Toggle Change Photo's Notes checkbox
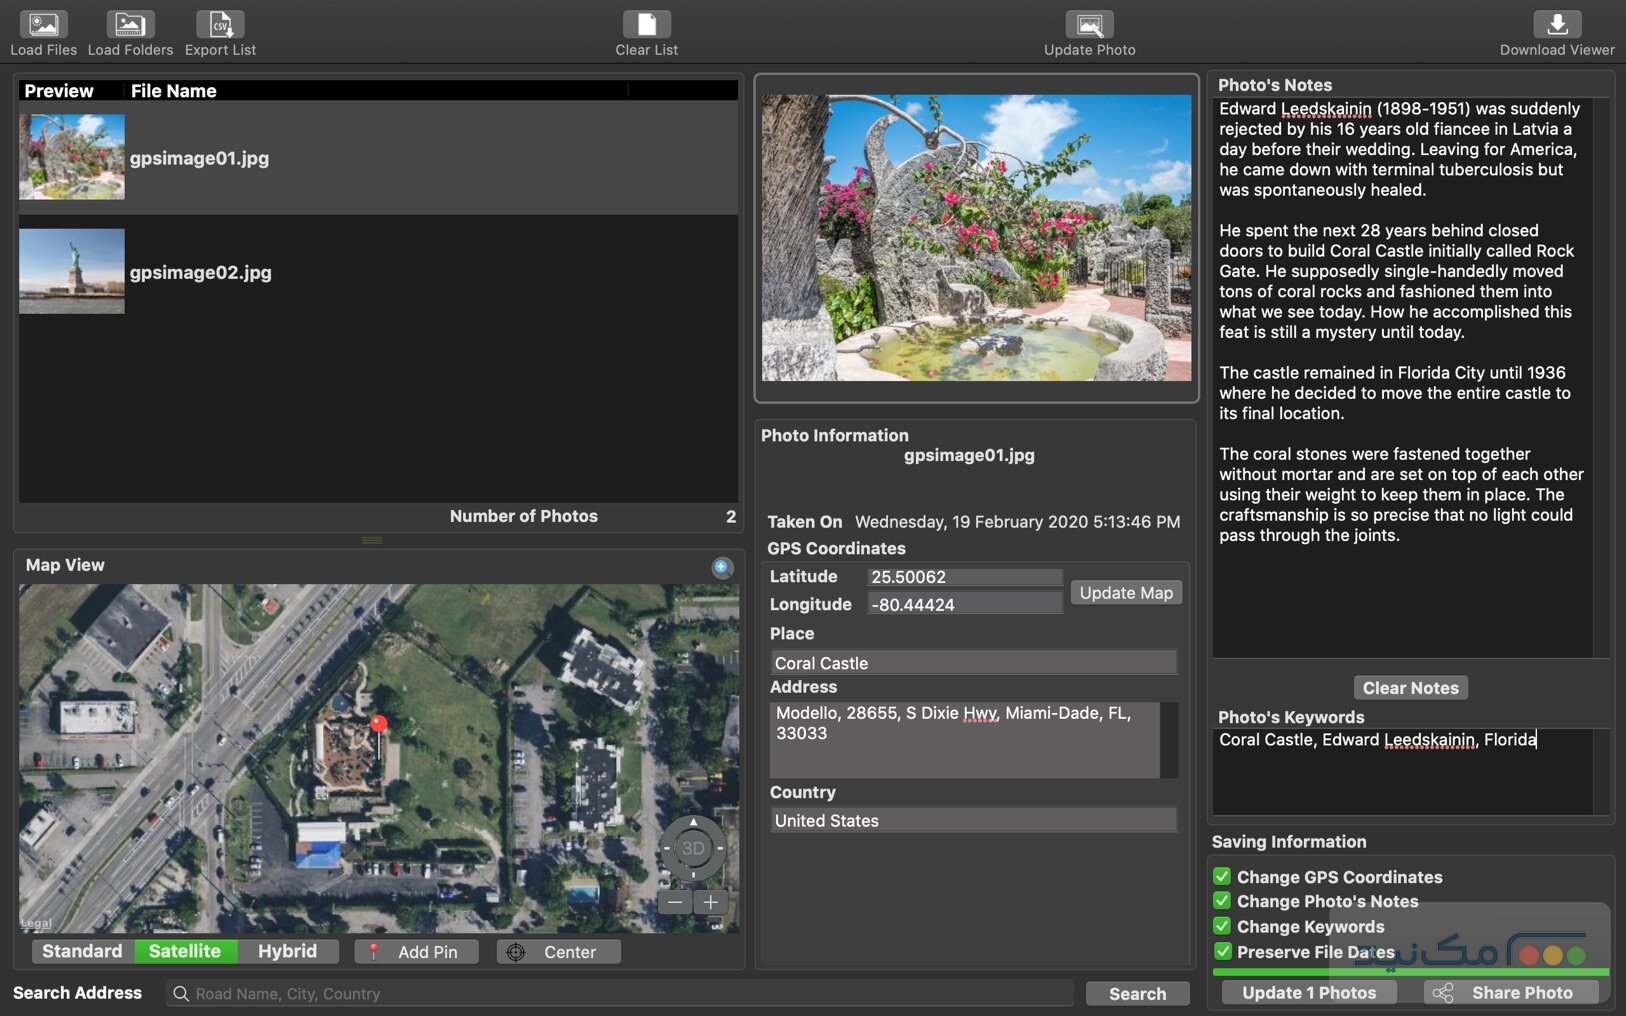The height and width of the screenshot is (1016, 1626). click(x=1222, y=901)
